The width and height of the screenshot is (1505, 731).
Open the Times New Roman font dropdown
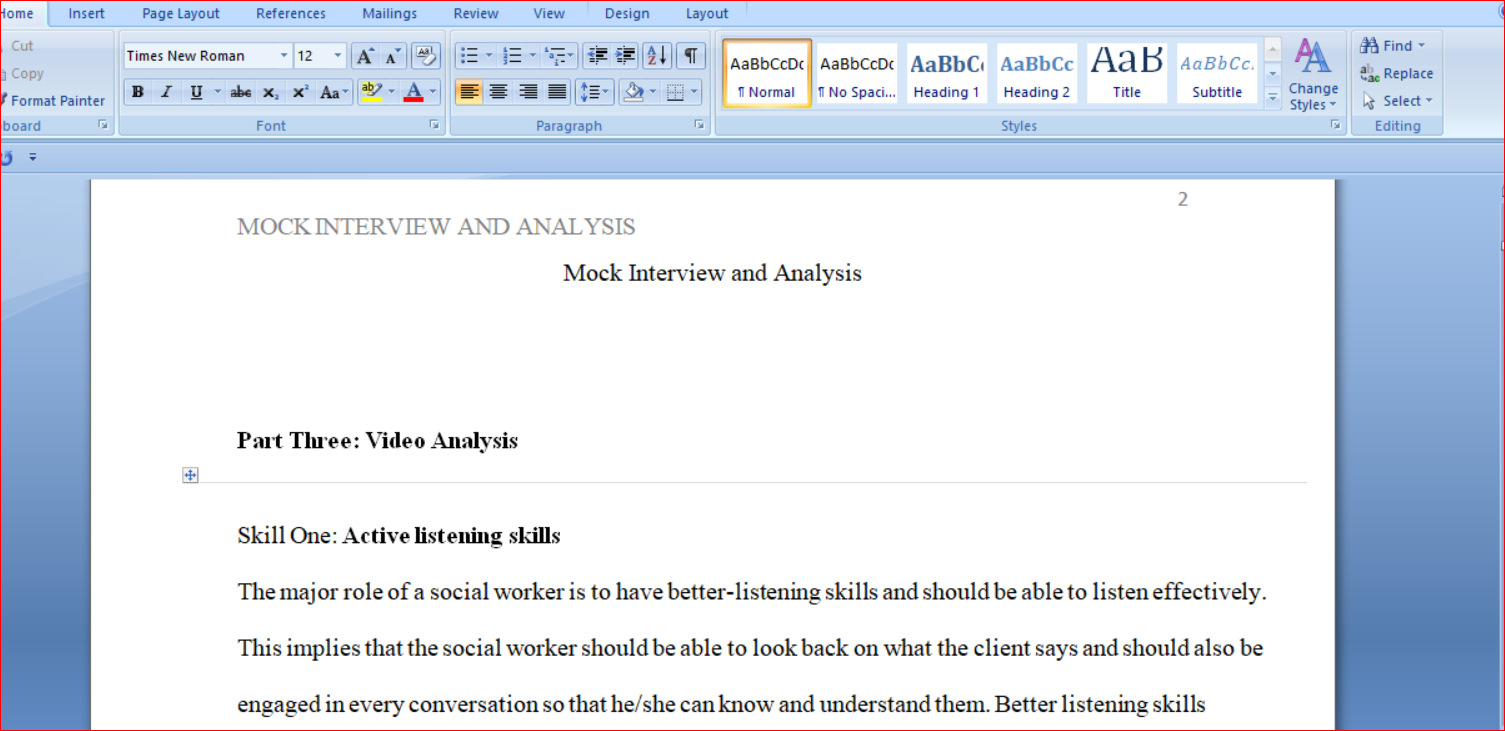(284, 56)
